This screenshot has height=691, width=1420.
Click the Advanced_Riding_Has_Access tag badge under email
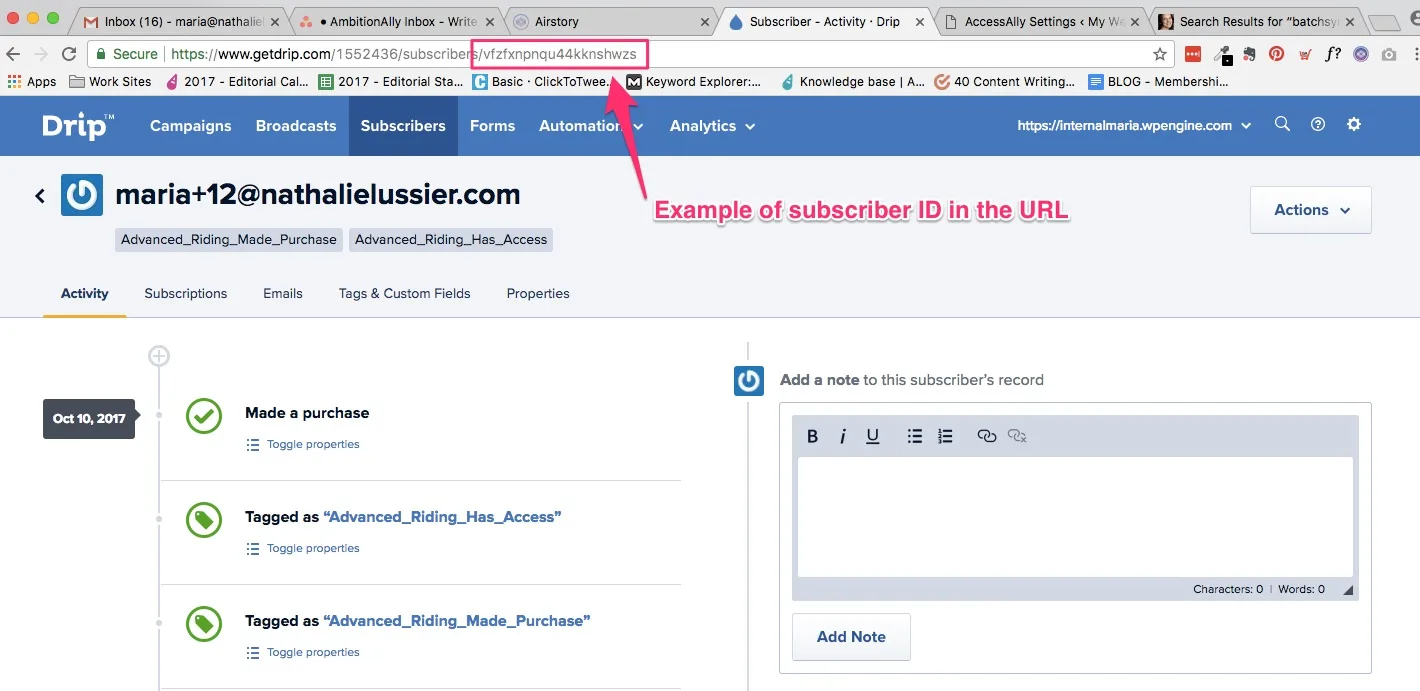point(451,239)
